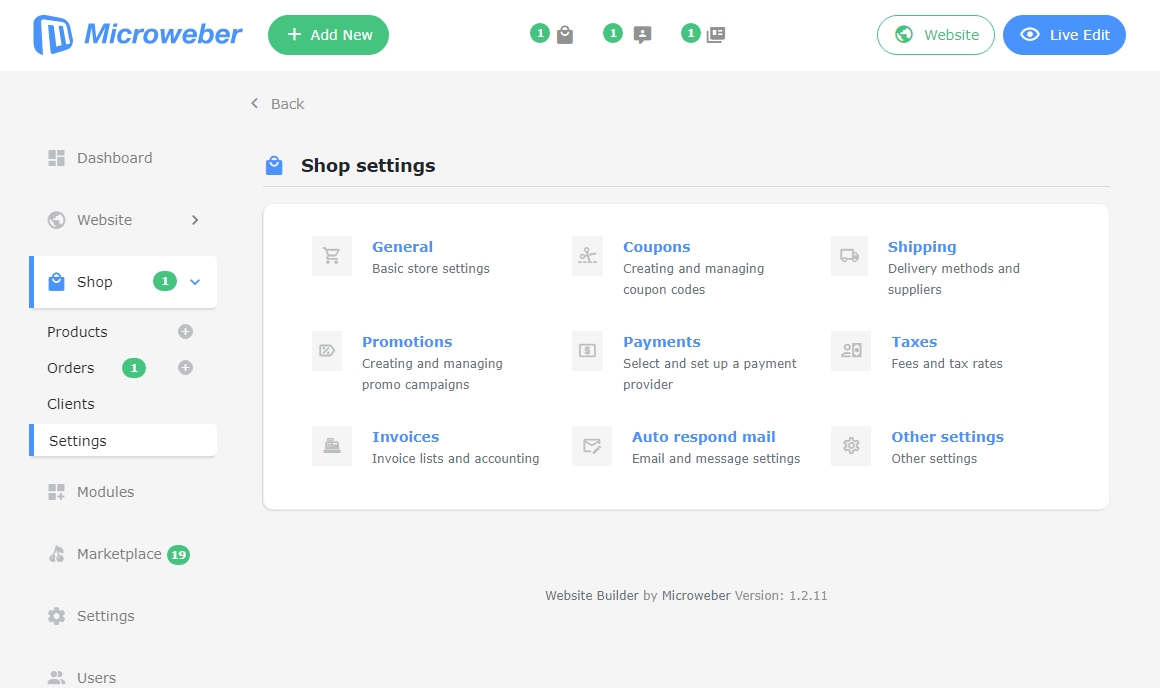Click 'Invoice lists and accounting' description
Viewport: 1160px width, 688px height.
pos(456,459)
